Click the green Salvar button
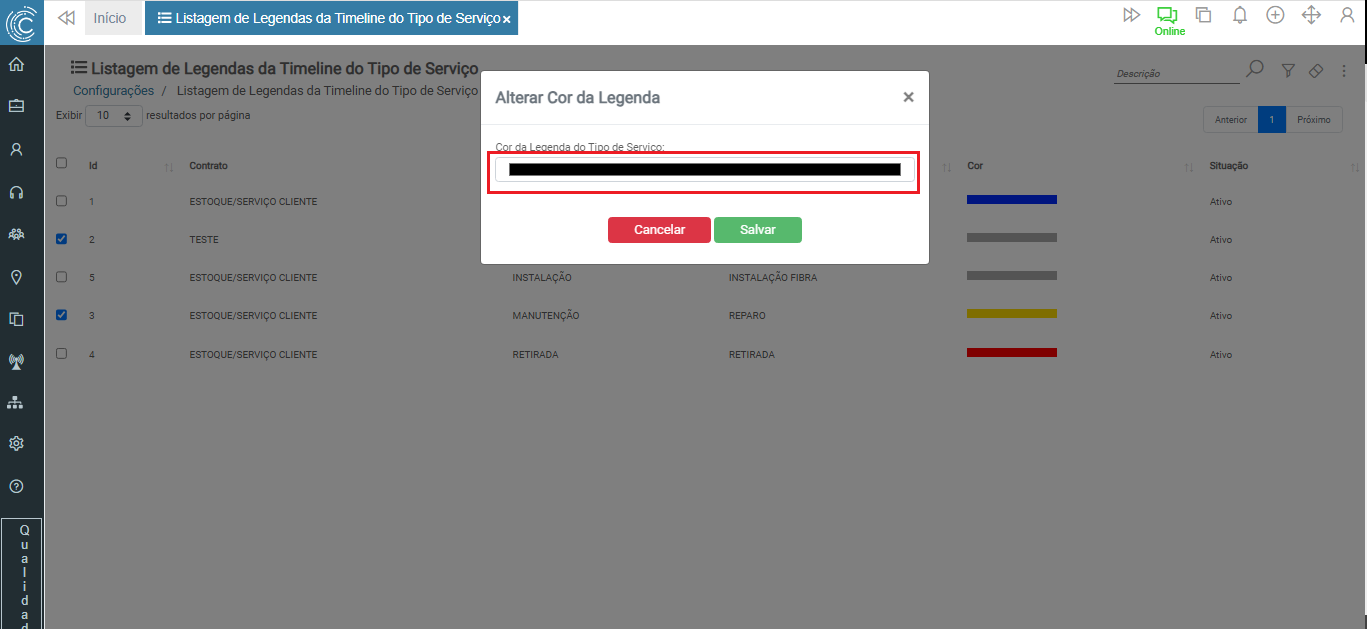Screen dimensions: 1367x629 click(757, 230)
